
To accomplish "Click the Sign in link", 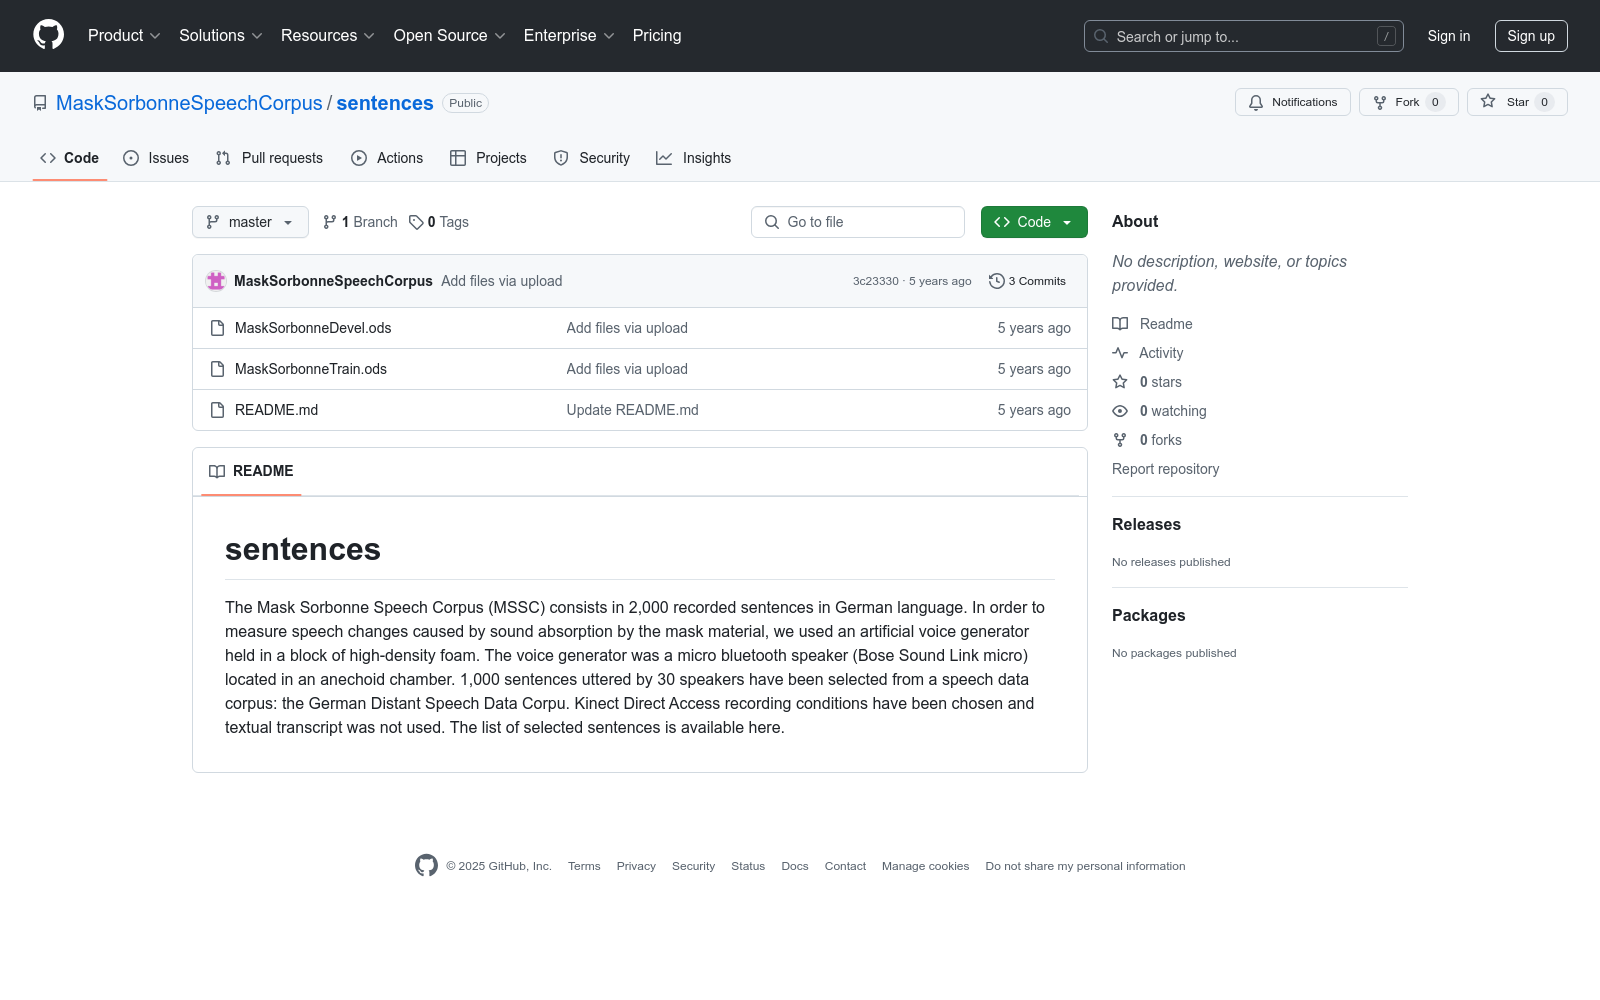I will [x=1449, y=36].
